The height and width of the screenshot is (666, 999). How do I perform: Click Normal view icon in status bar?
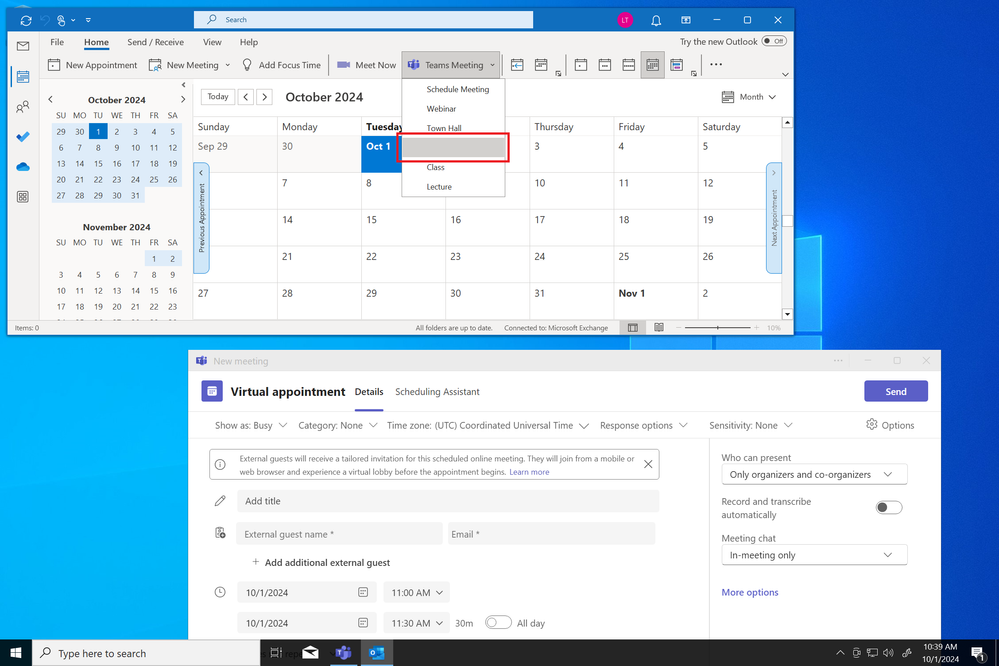coord(633,328)
